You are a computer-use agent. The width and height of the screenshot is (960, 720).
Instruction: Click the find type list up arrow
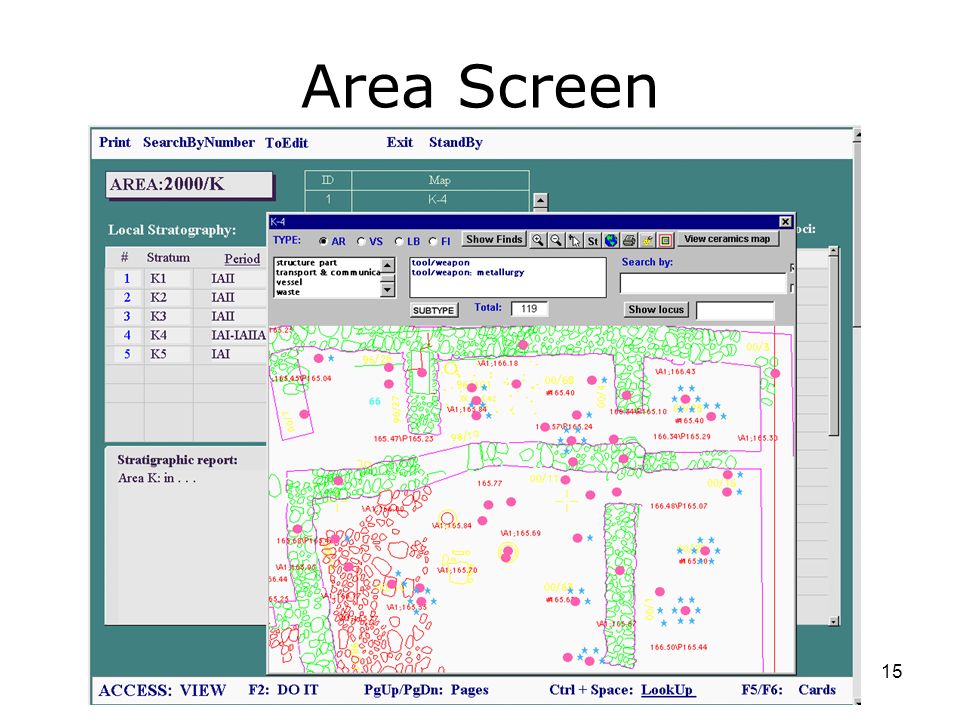(388, 265)
